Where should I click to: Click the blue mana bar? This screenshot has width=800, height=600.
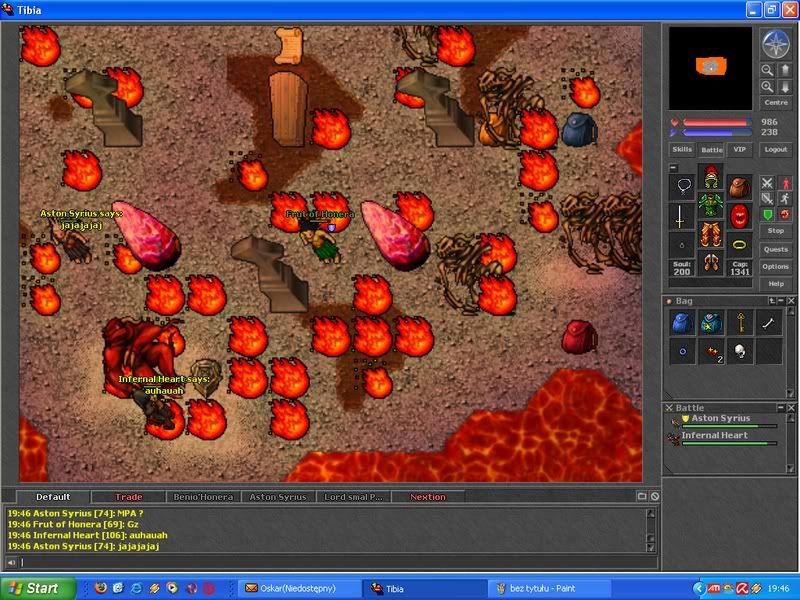click(x=717, y=133)
